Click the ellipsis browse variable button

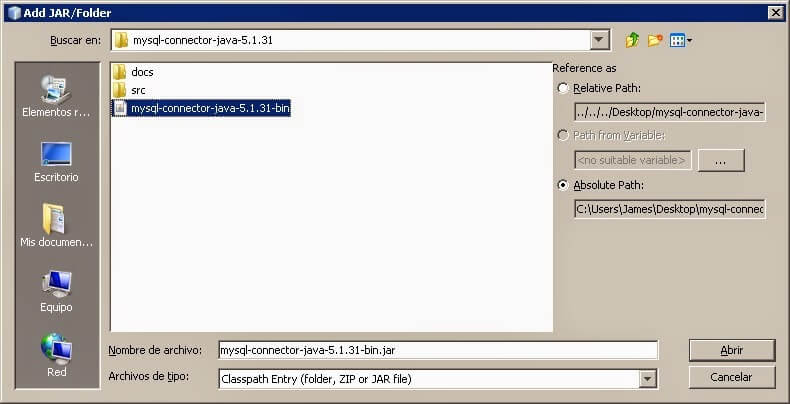click(x=721, y=161)
